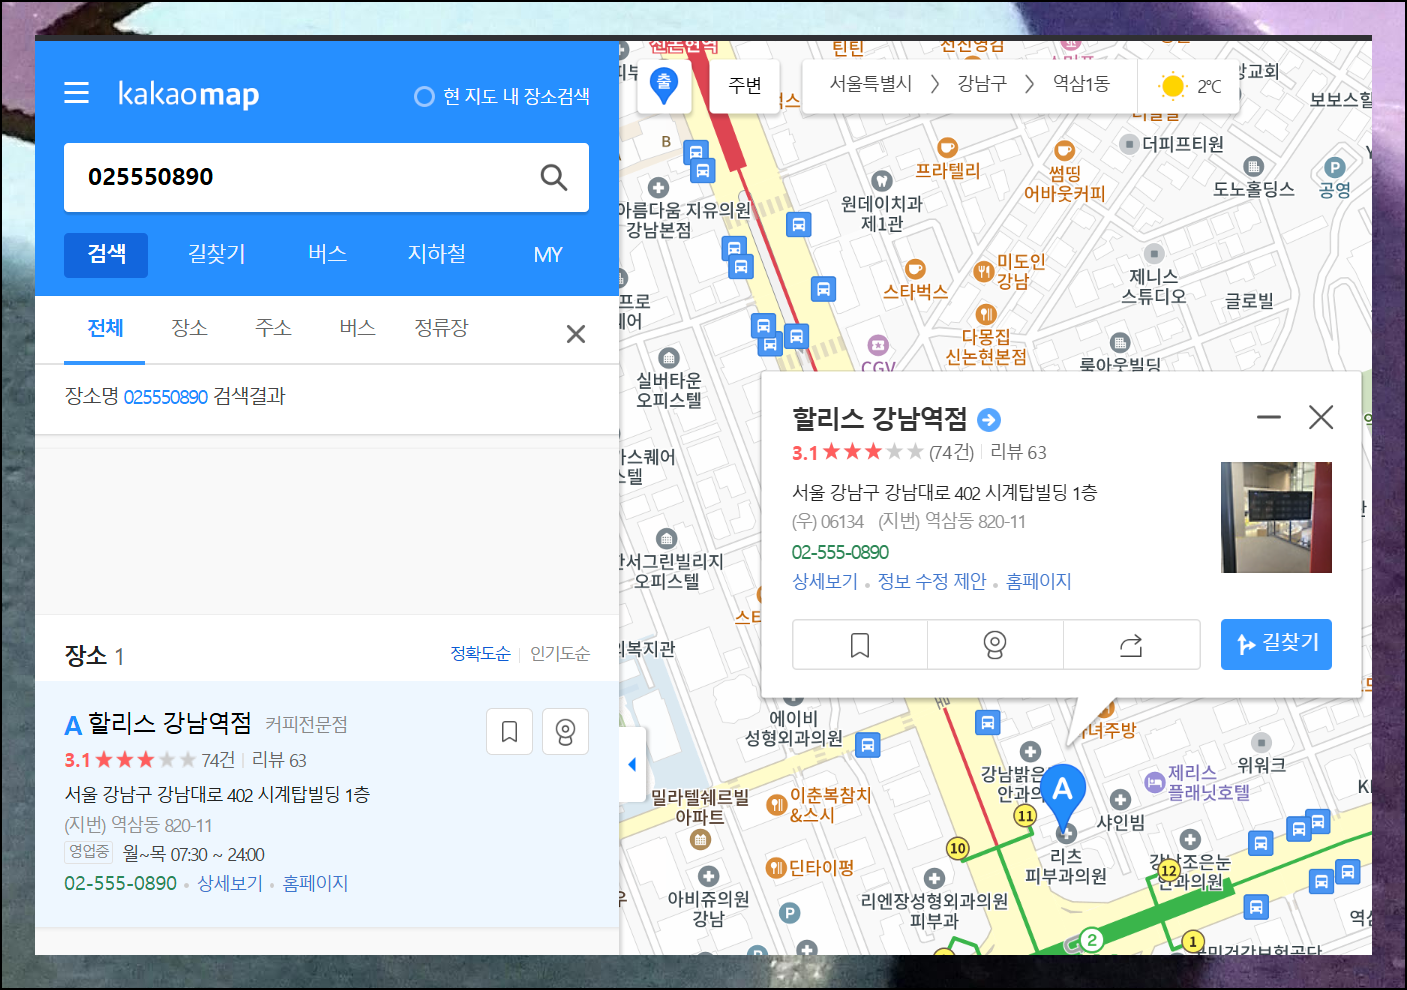Collapse the side panel with arrow handle
1407x990 pixels.
click(x=632, y=765)
